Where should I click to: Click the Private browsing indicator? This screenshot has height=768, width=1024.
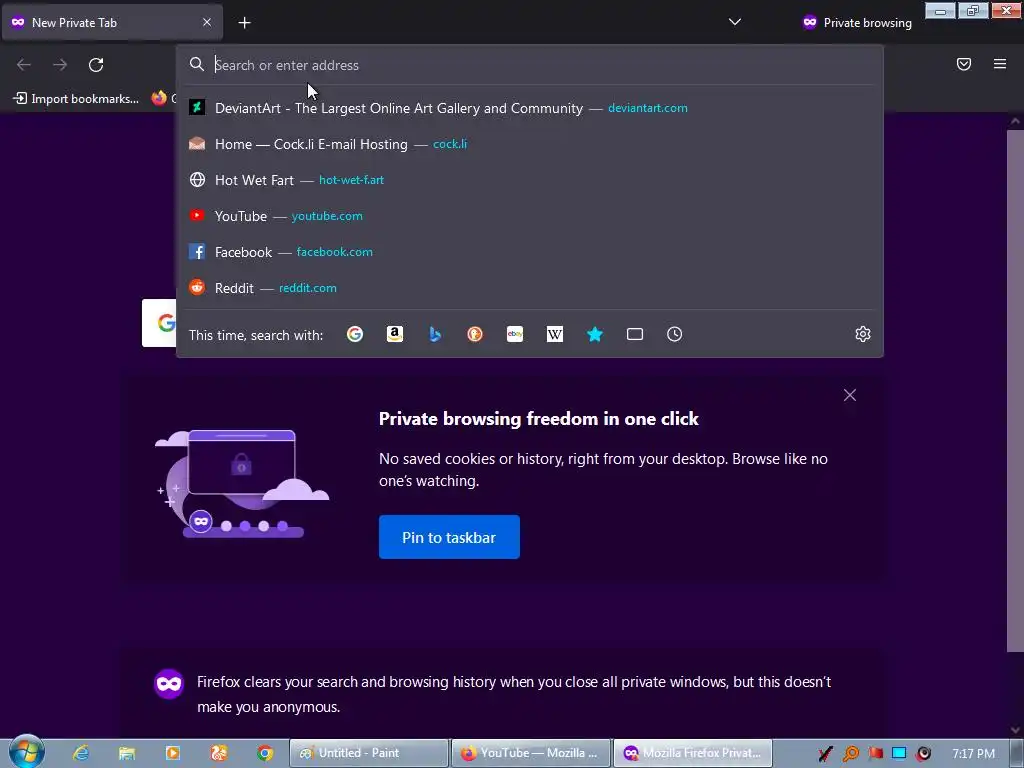tap(857, 23)
